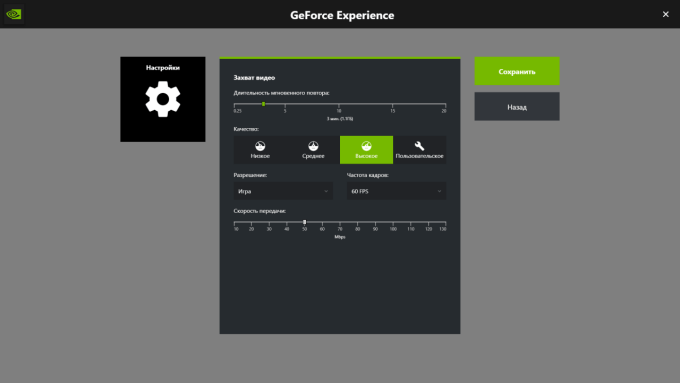Set quality to Среднее
The height and width of the screenshot is (383, 681).
tap(313, 150)
